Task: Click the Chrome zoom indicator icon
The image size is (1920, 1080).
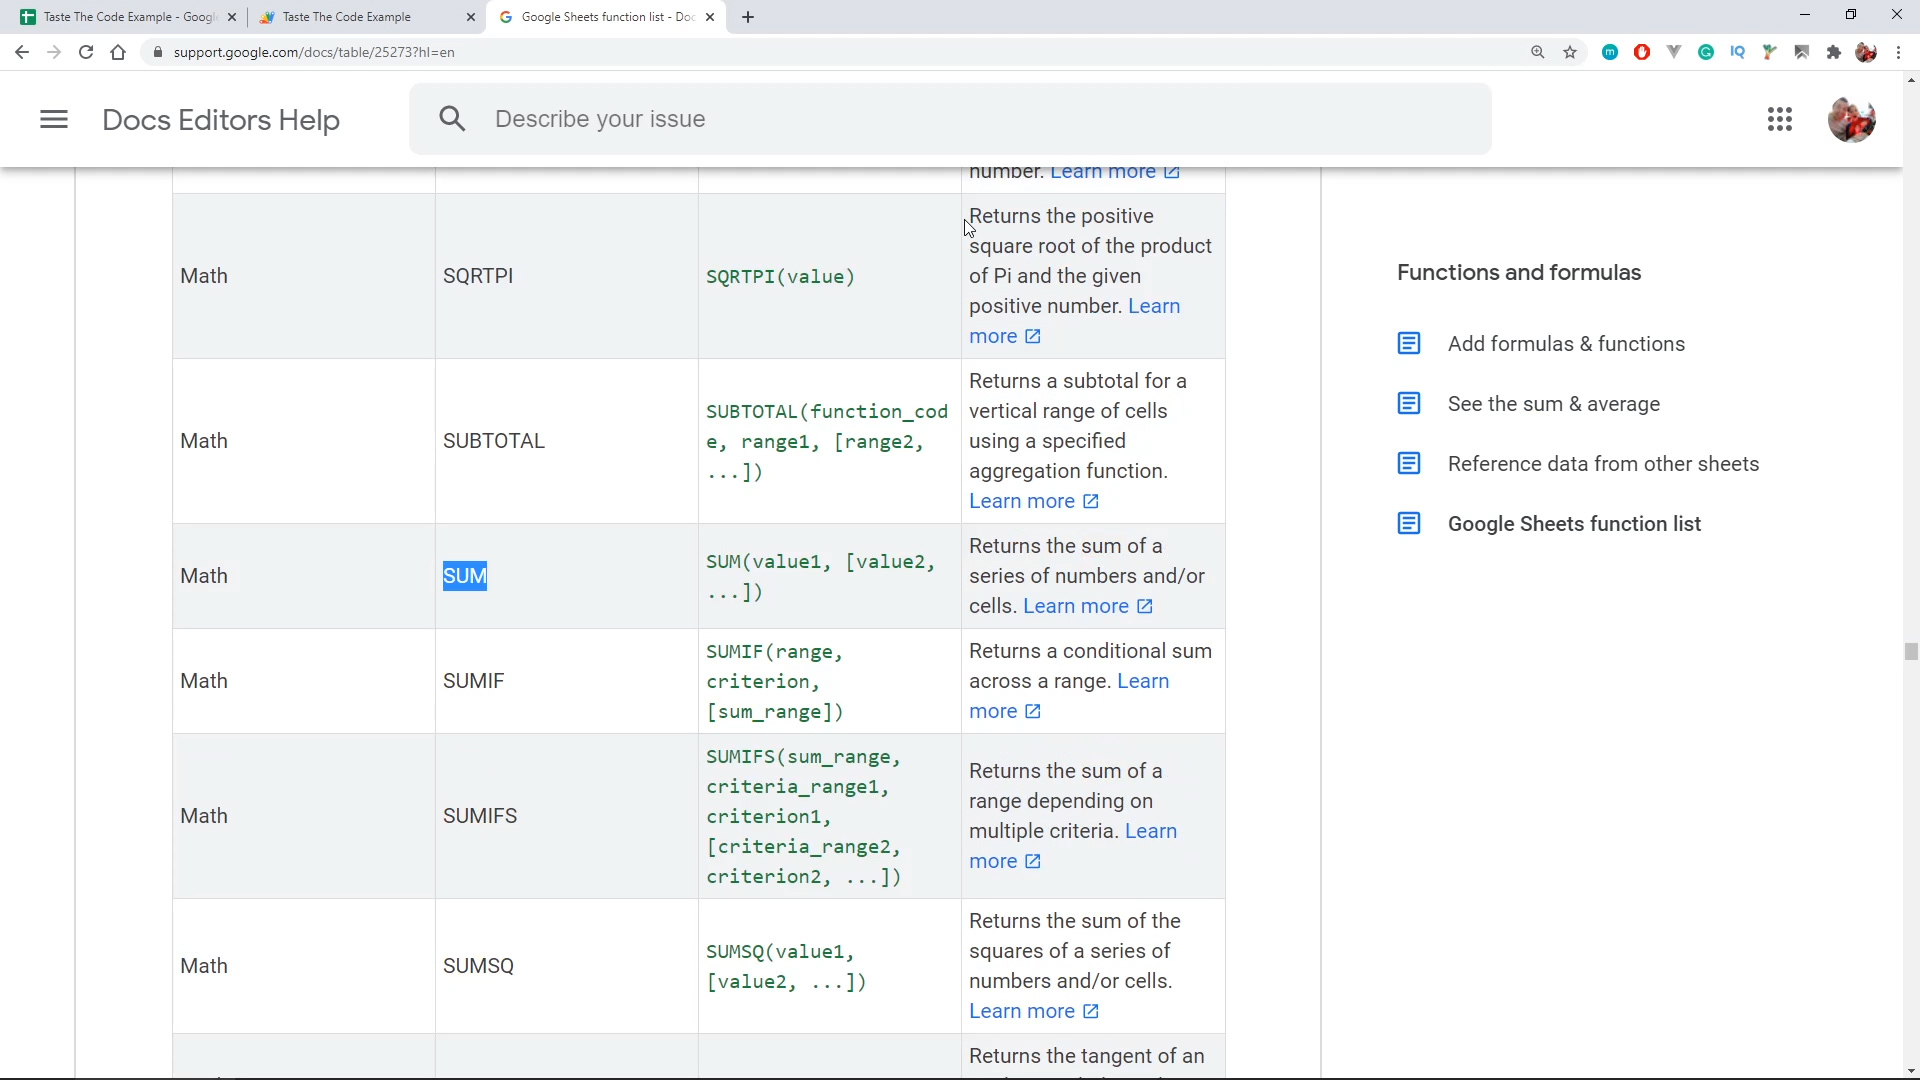Action: pyautogui.click(x=1538, y=52)
